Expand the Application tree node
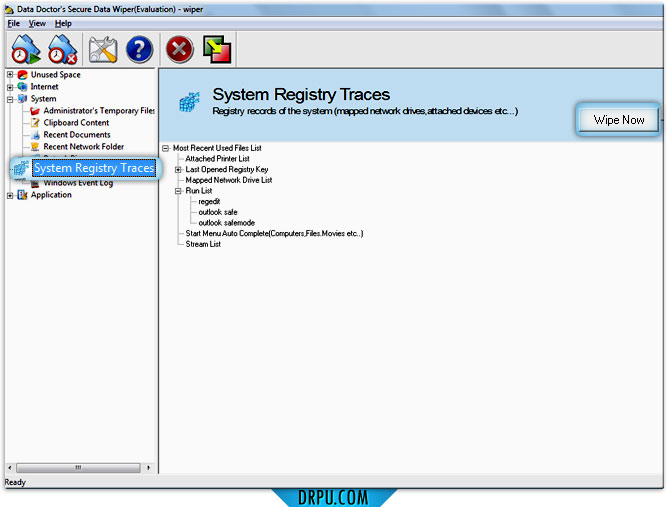Screen dimensions: 667x507 pos(10,195)
